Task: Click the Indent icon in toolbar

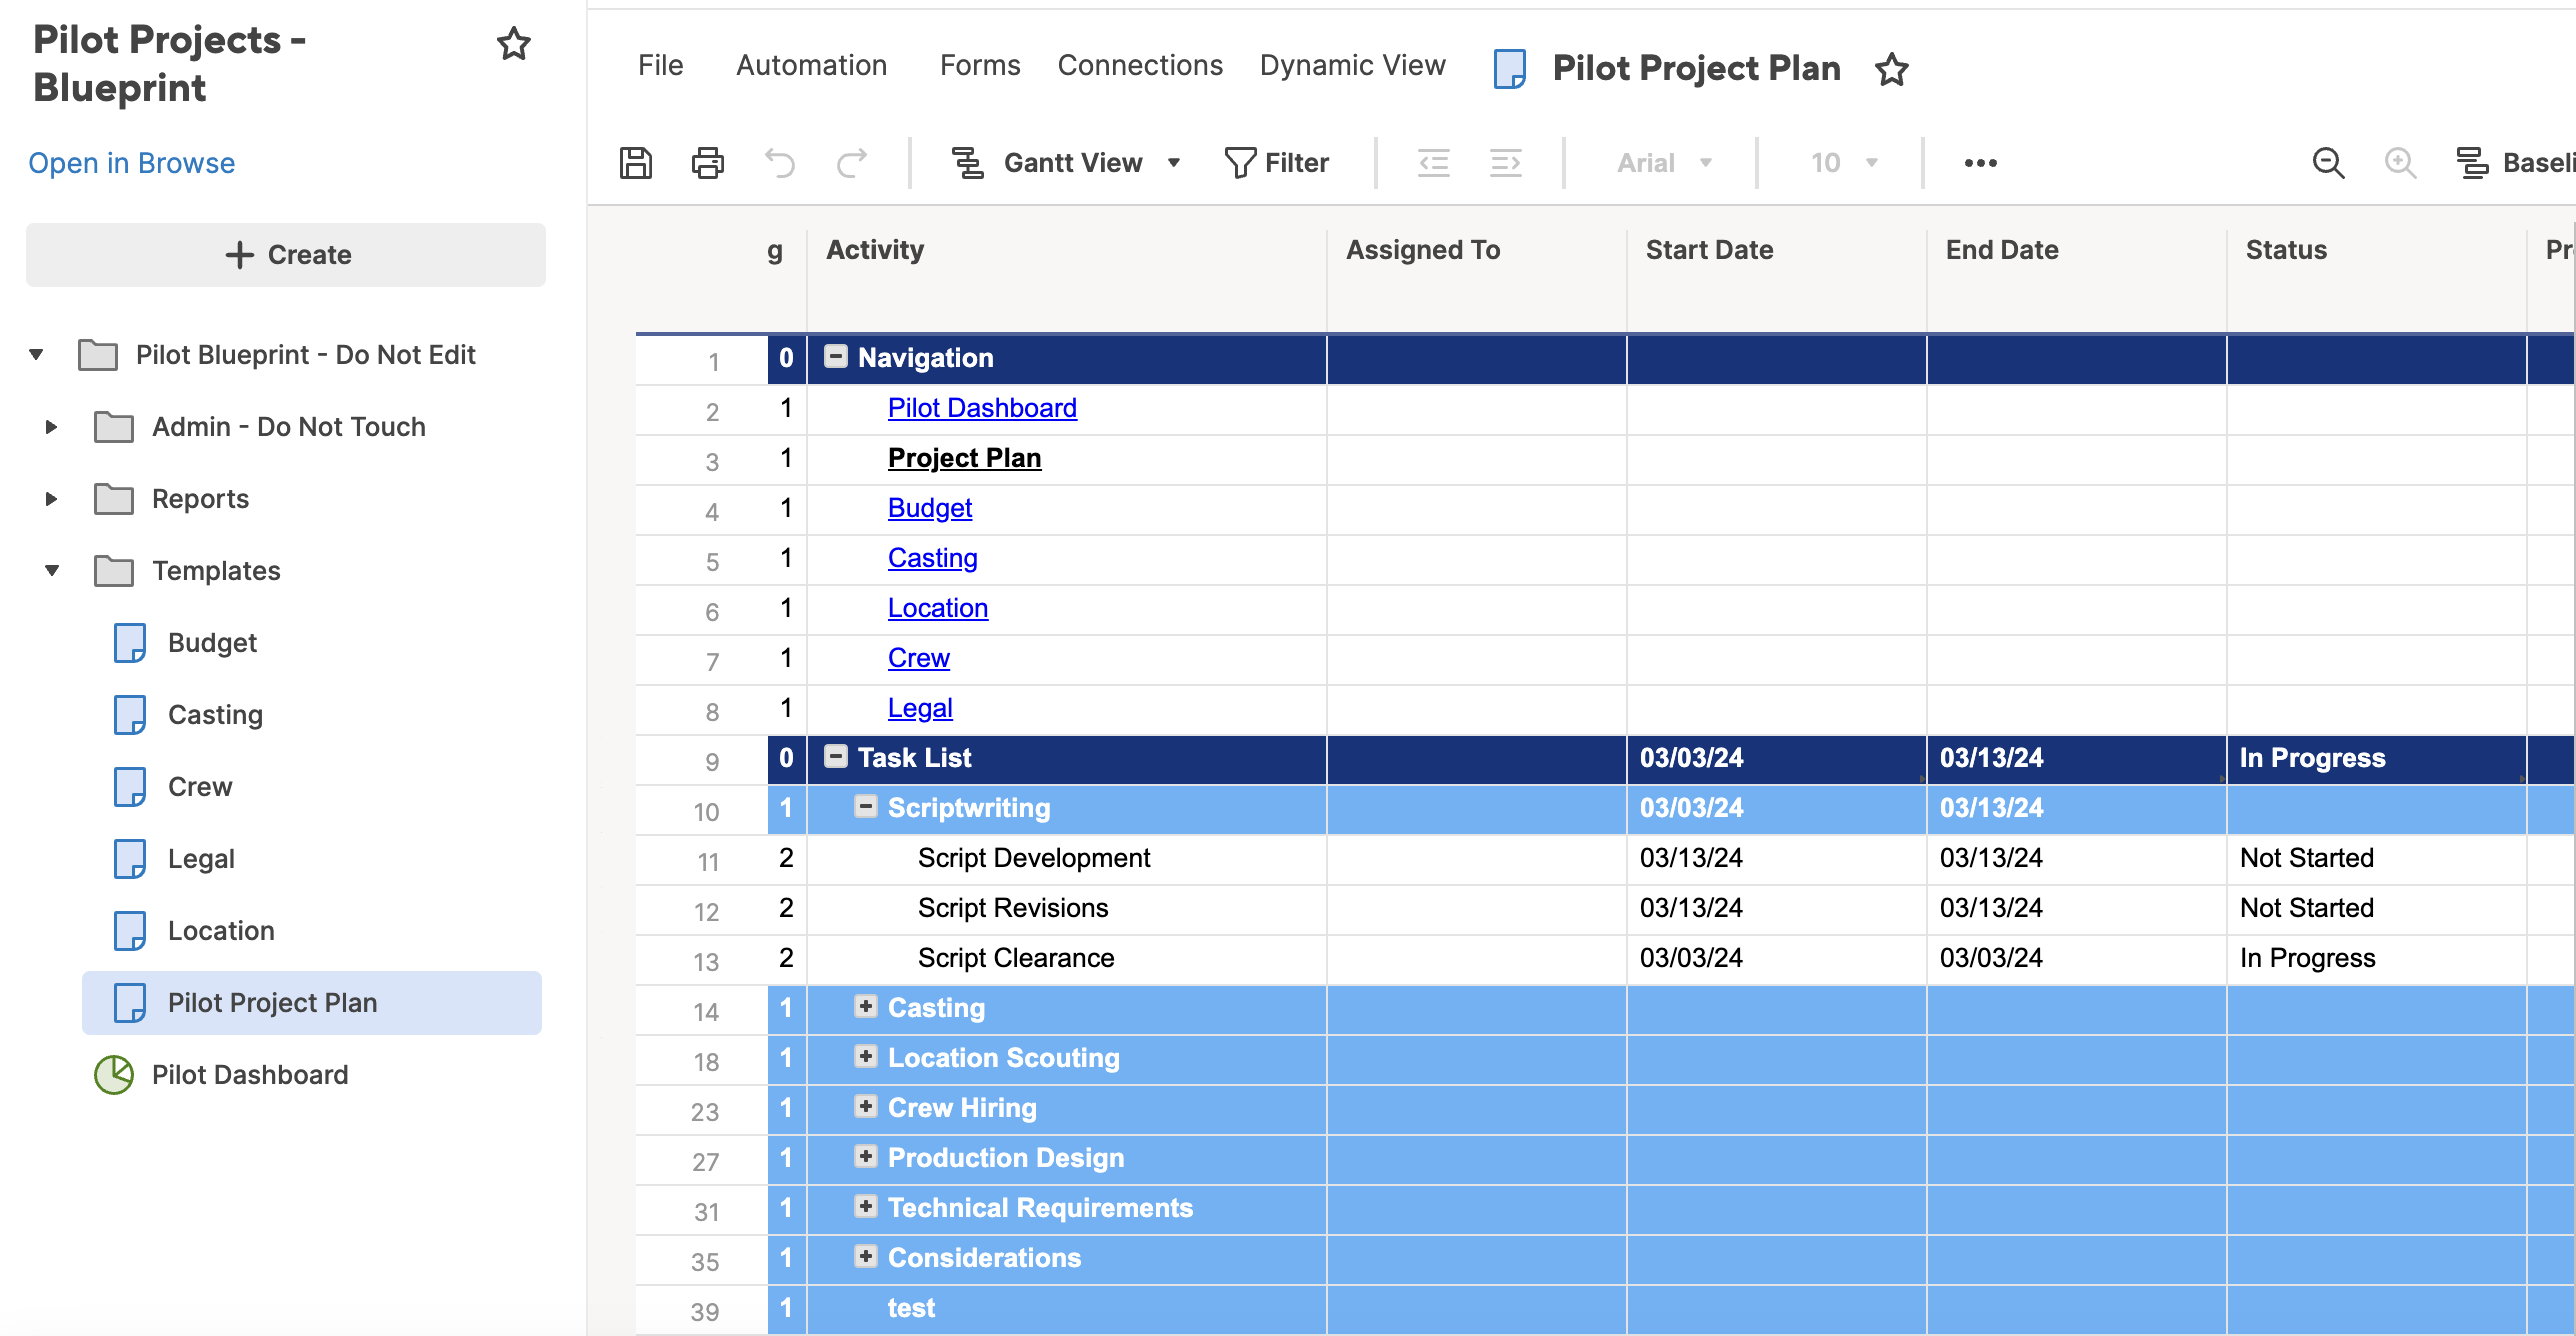Action: [x=1505, y=162]
